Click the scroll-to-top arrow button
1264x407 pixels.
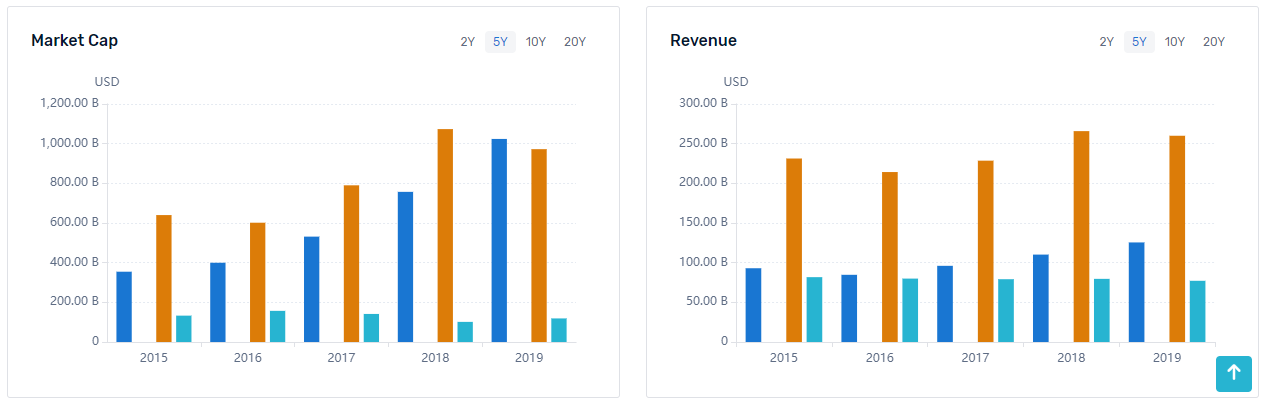[x=1233, y=373]
